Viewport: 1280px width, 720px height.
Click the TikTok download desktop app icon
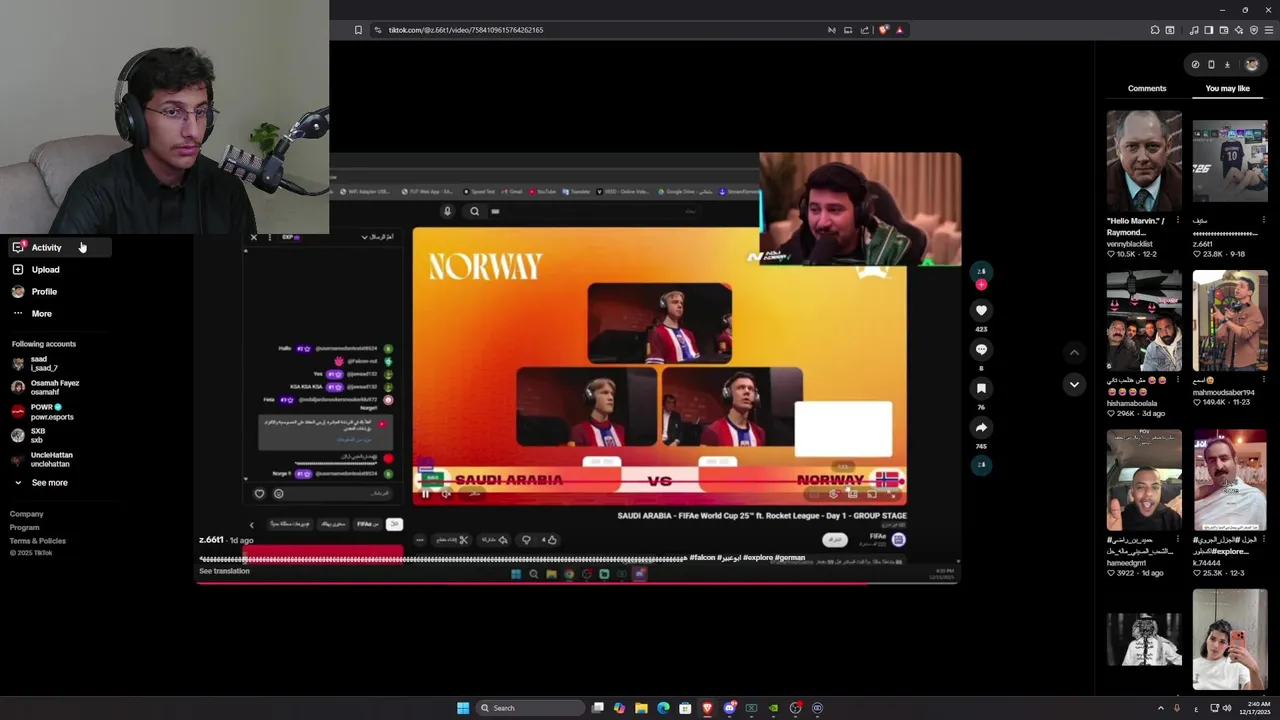(x=1227, y=65)
